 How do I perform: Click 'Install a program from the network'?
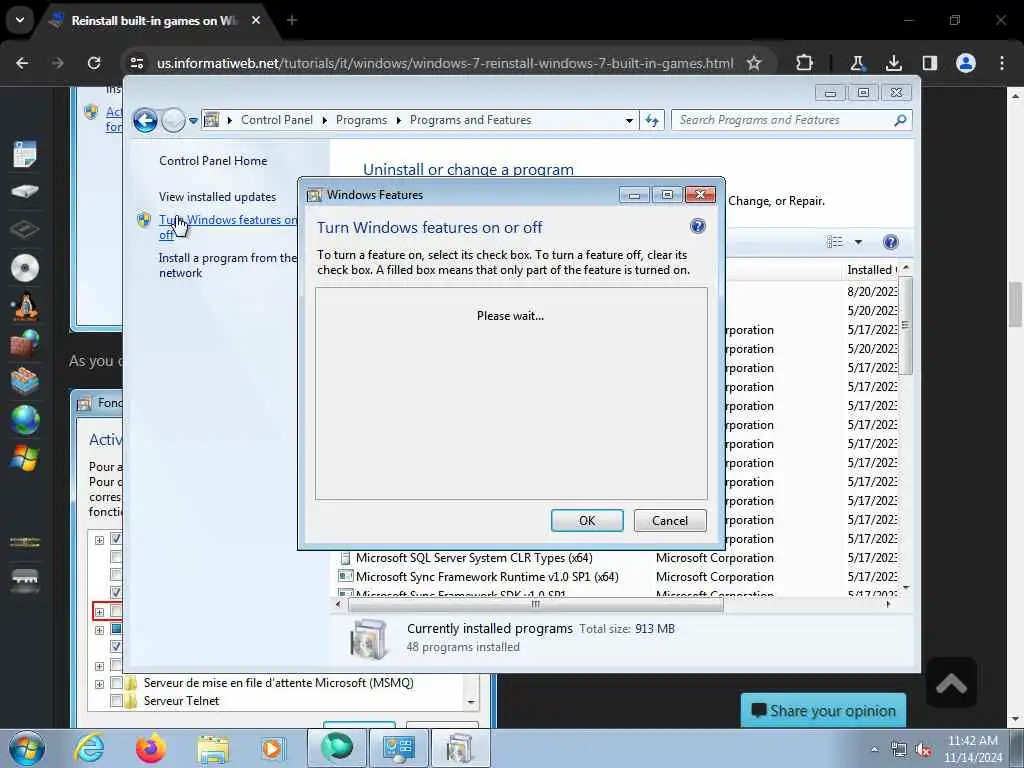point(227,265)
